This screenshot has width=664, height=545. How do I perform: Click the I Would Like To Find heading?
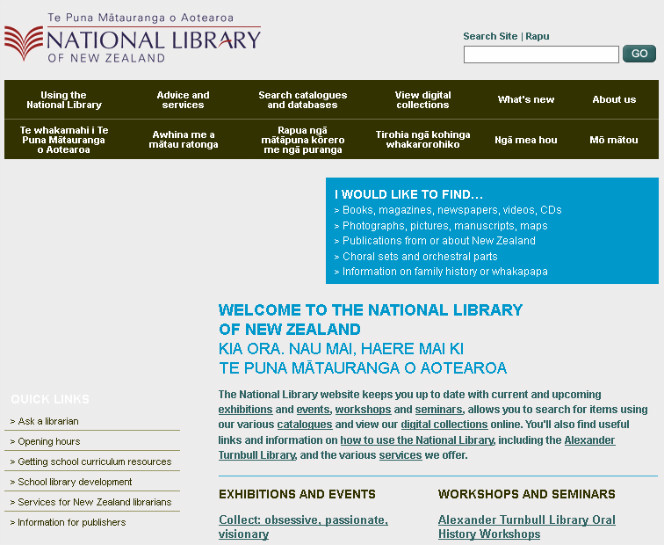[409, 195]
